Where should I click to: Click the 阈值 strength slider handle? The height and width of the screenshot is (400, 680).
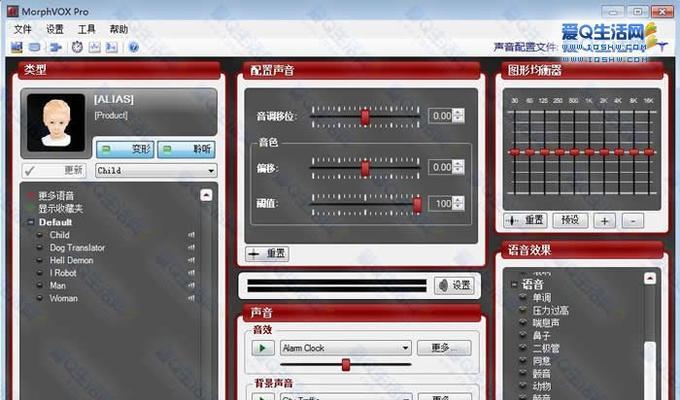(x=417, y=204)
